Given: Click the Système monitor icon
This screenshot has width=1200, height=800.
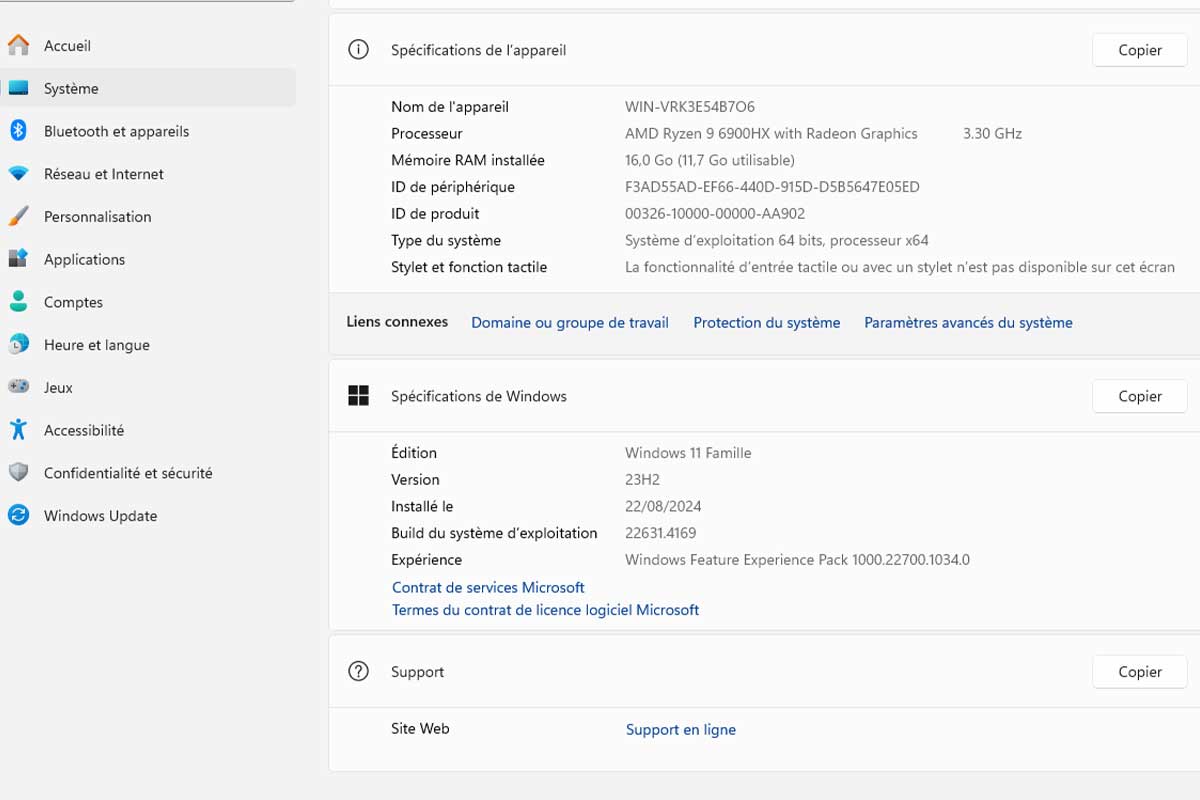Looking at the screenshot, I should tap(18, 88).
